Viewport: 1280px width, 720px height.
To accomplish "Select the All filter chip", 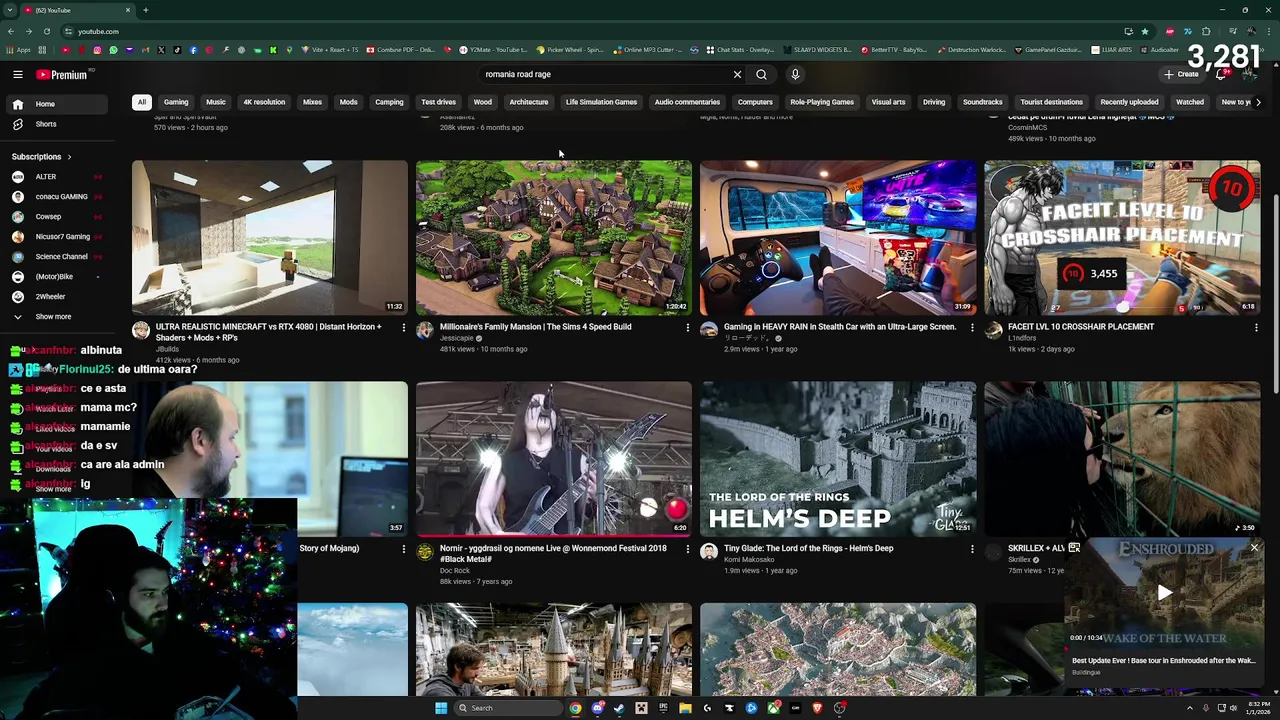I will [x=142, y=102].
